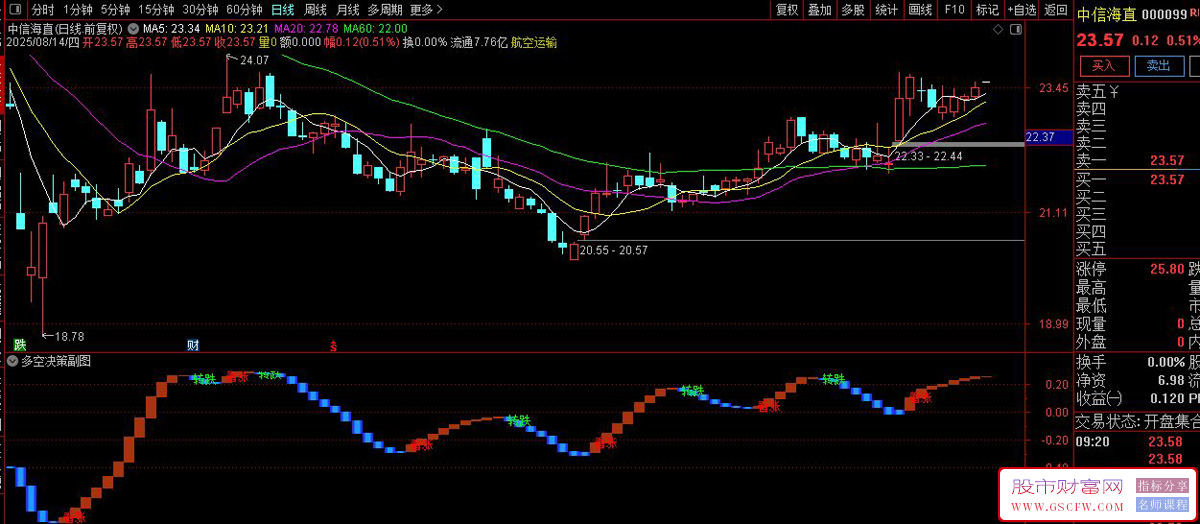
Task: Click the 叠加 overlay button
Action: pyautogui.click(x=820, y=9)
